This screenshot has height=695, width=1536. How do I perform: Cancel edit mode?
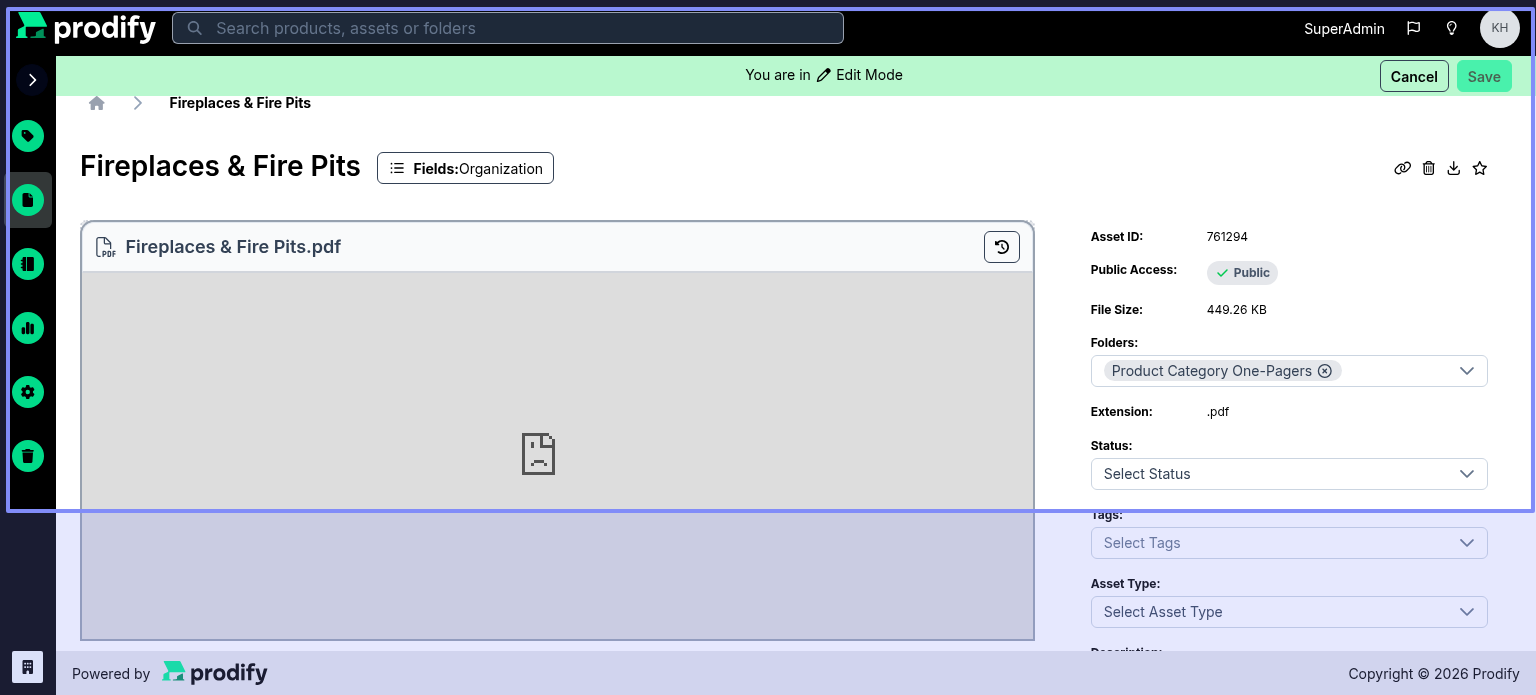pyautogui.click(x=1414, y=76)
